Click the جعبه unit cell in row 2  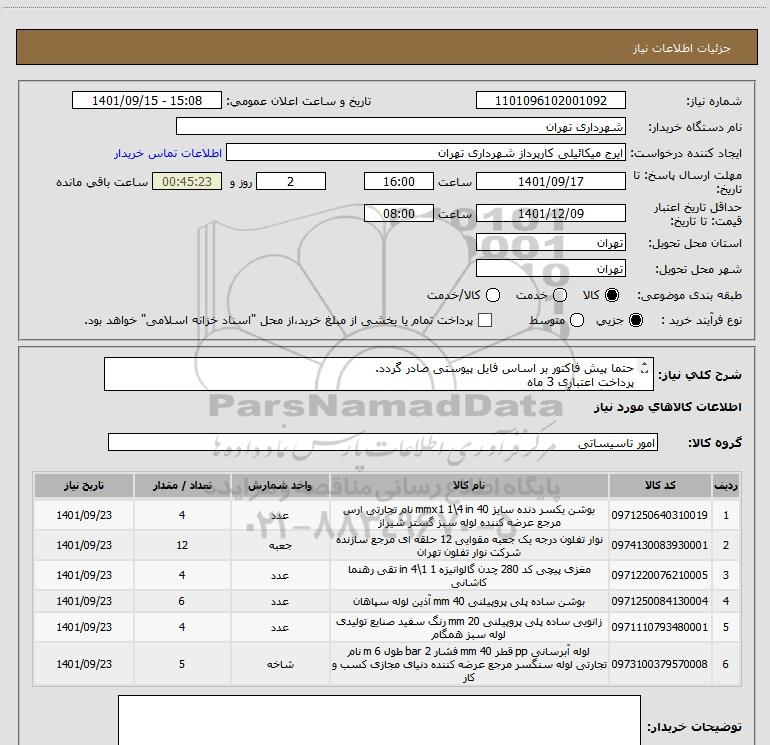280,546
